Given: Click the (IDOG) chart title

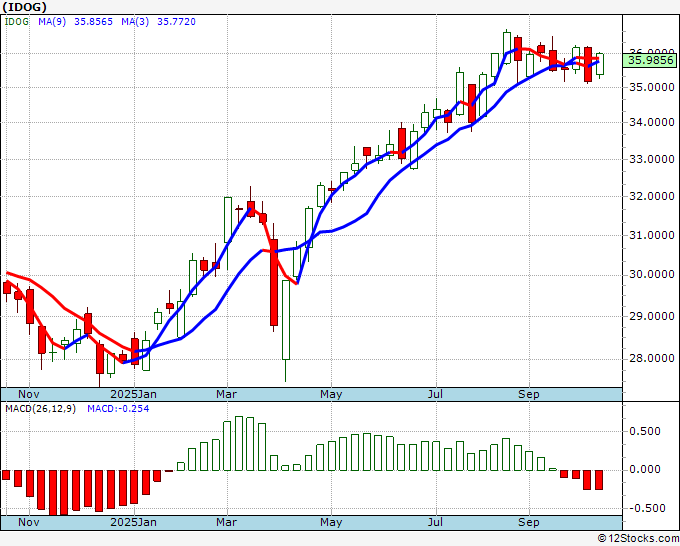Looking at the screenshot, I should [x=24, y=7].
